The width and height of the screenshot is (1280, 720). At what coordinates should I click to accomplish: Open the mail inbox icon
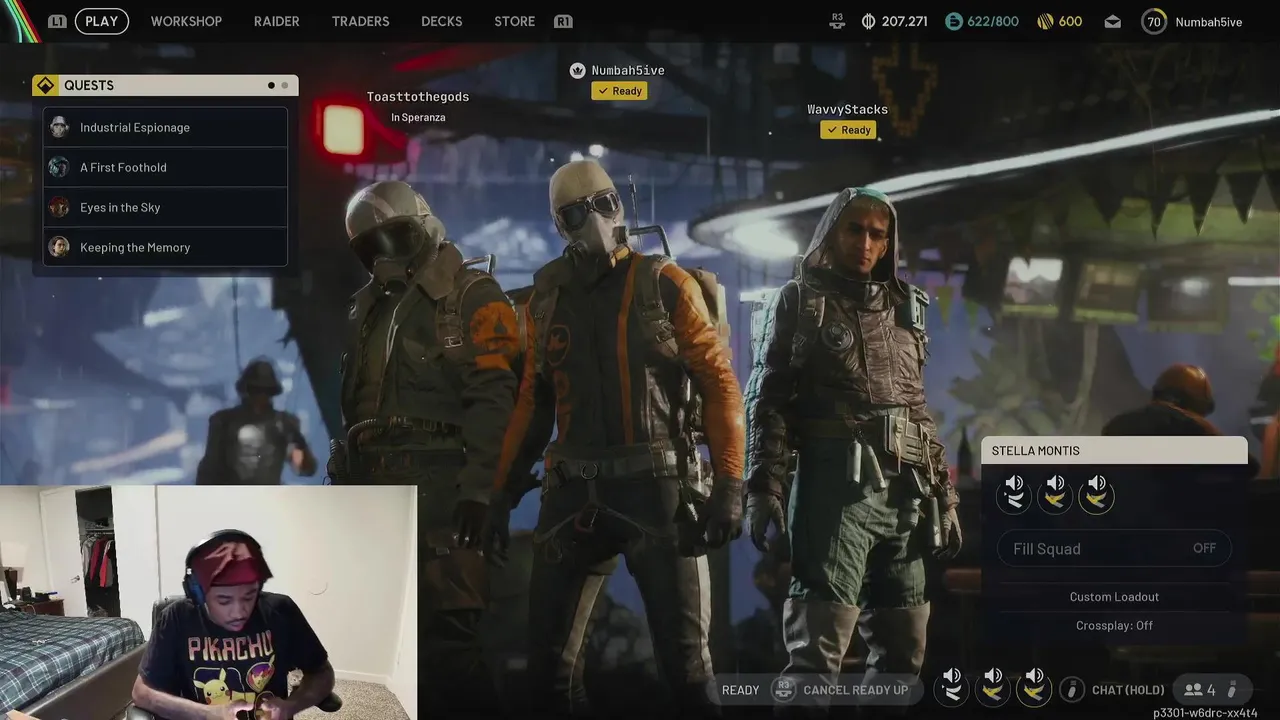[1113, 22]
